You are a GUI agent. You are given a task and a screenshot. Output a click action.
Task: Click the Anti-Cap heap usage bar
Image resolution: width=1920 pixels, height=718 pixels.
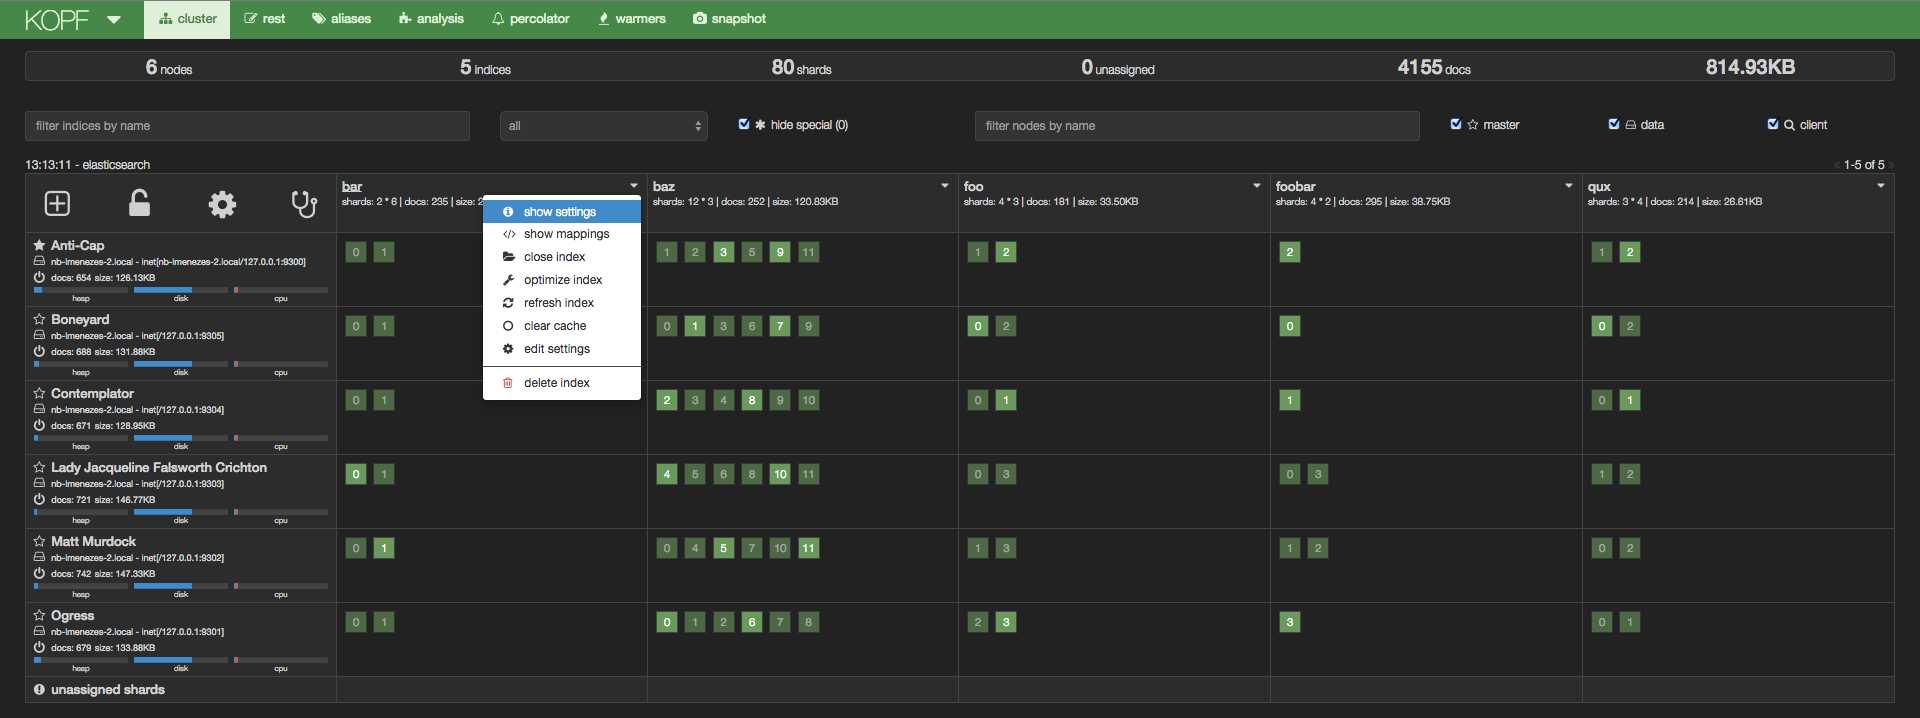(x=81, y=290)
